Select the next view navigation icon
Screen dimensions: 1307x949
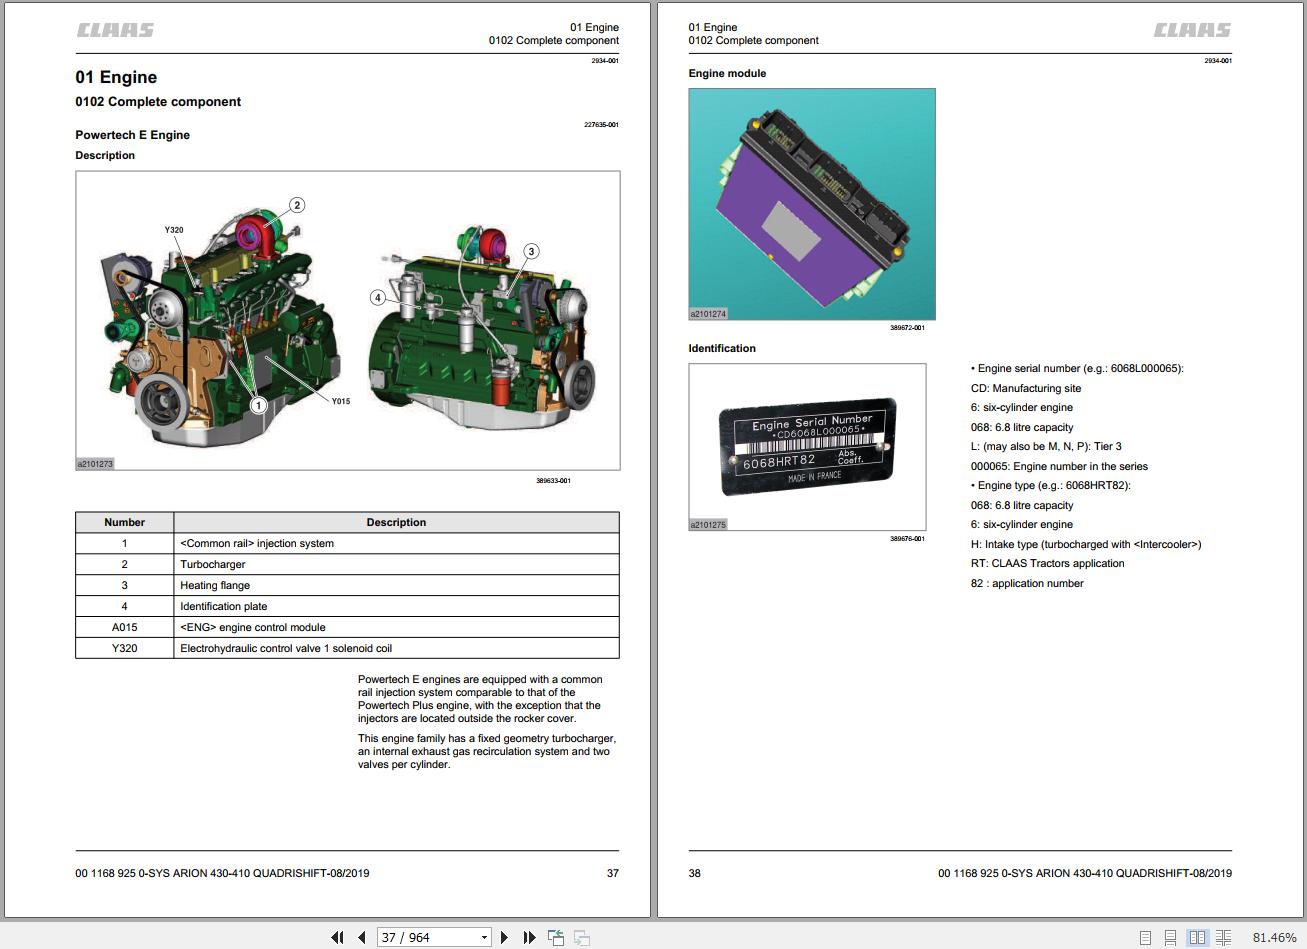click(x=580, y=937)
